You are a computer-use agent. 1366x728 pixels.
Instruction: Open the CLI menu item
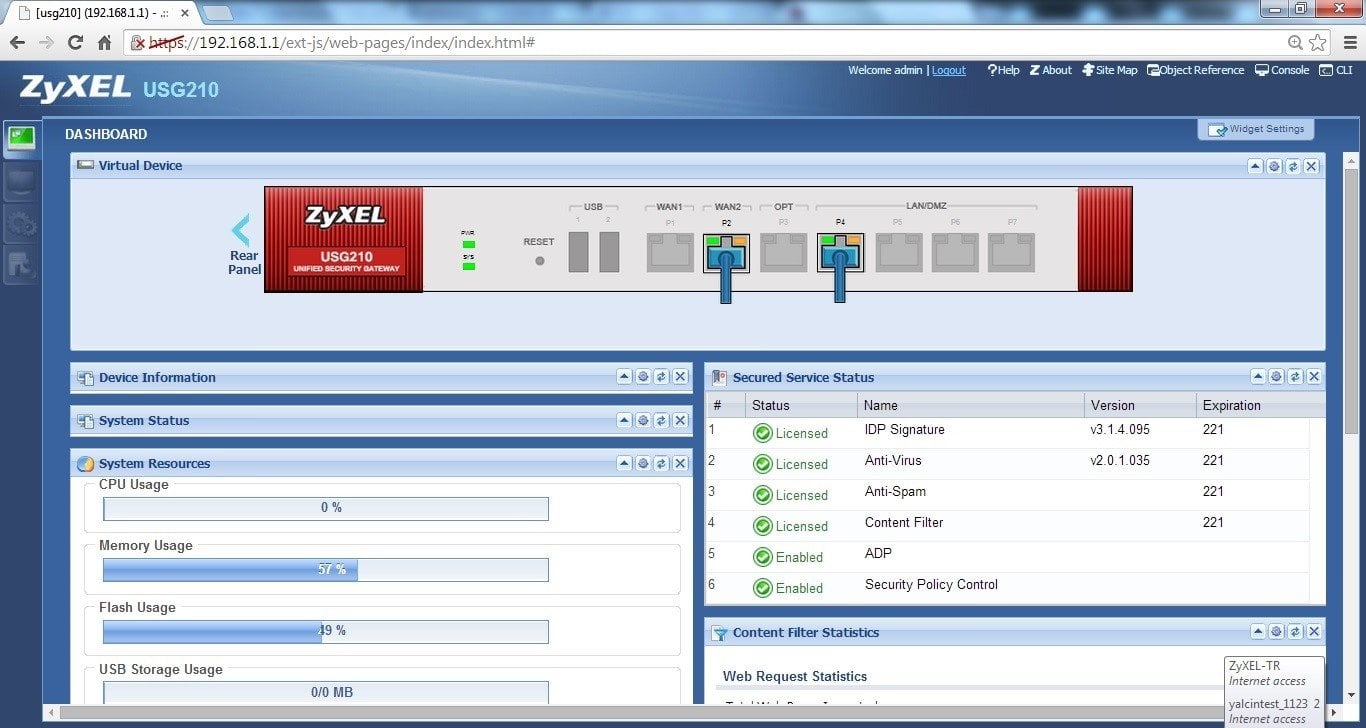1336,70
